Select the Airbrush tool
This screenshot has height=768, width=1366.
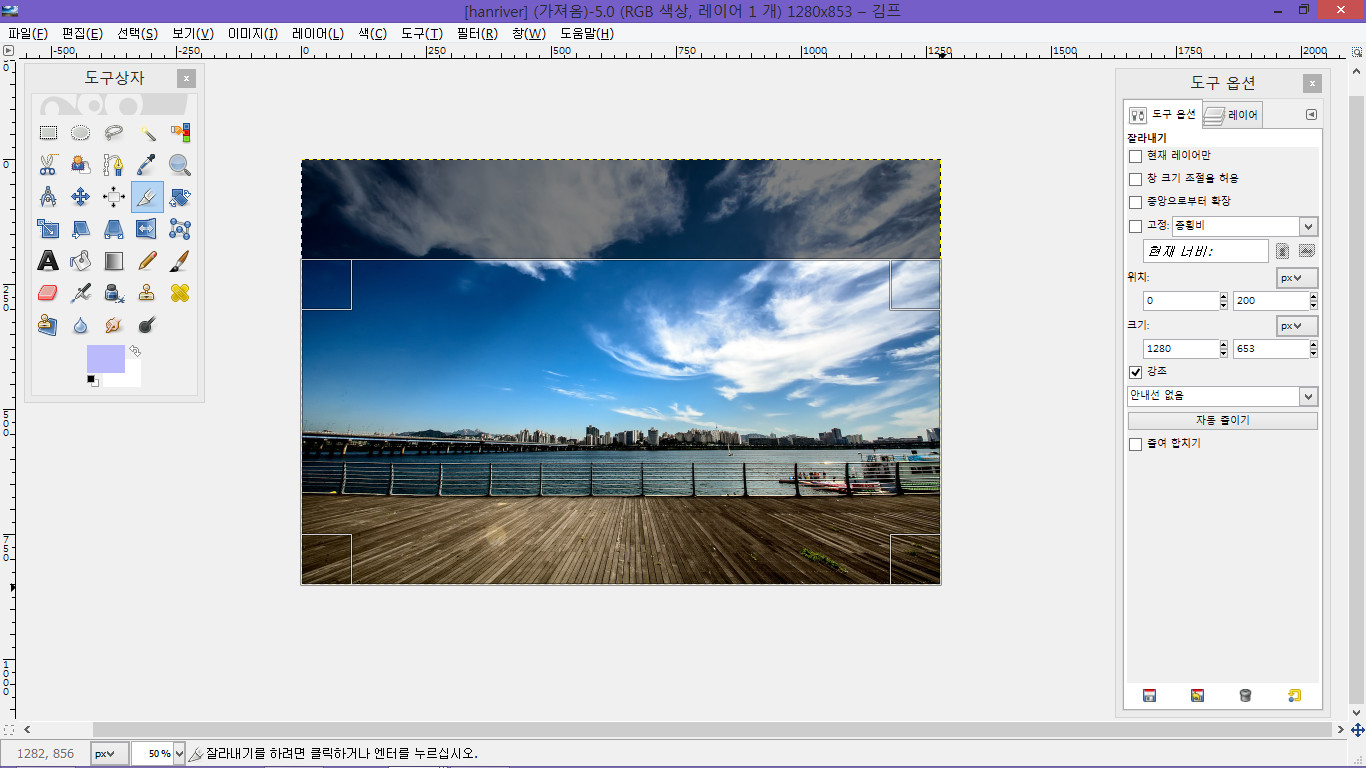click(x=81, y=293)
